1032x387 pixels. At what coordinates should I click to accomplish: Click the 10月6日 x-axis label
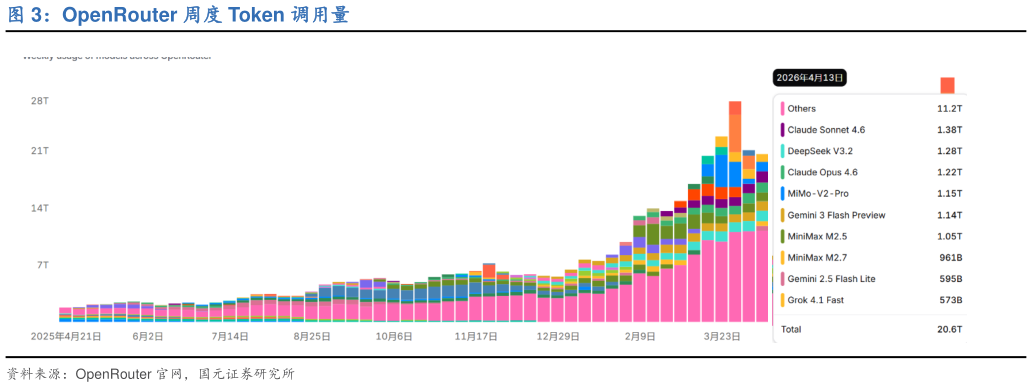pyautogui.click(x=394, y=336)
